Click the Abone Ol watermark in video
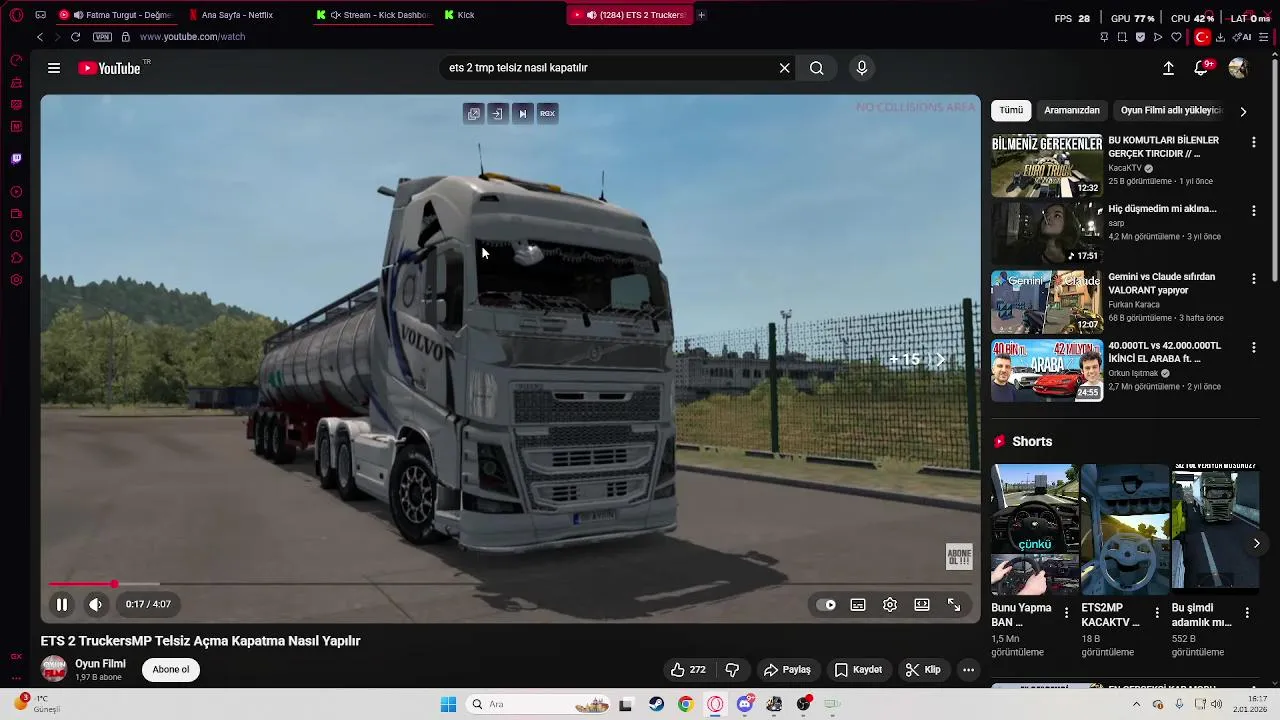The width and height of the screenshot is (1280, 720). pyautogui.click(x=959, y=557)
